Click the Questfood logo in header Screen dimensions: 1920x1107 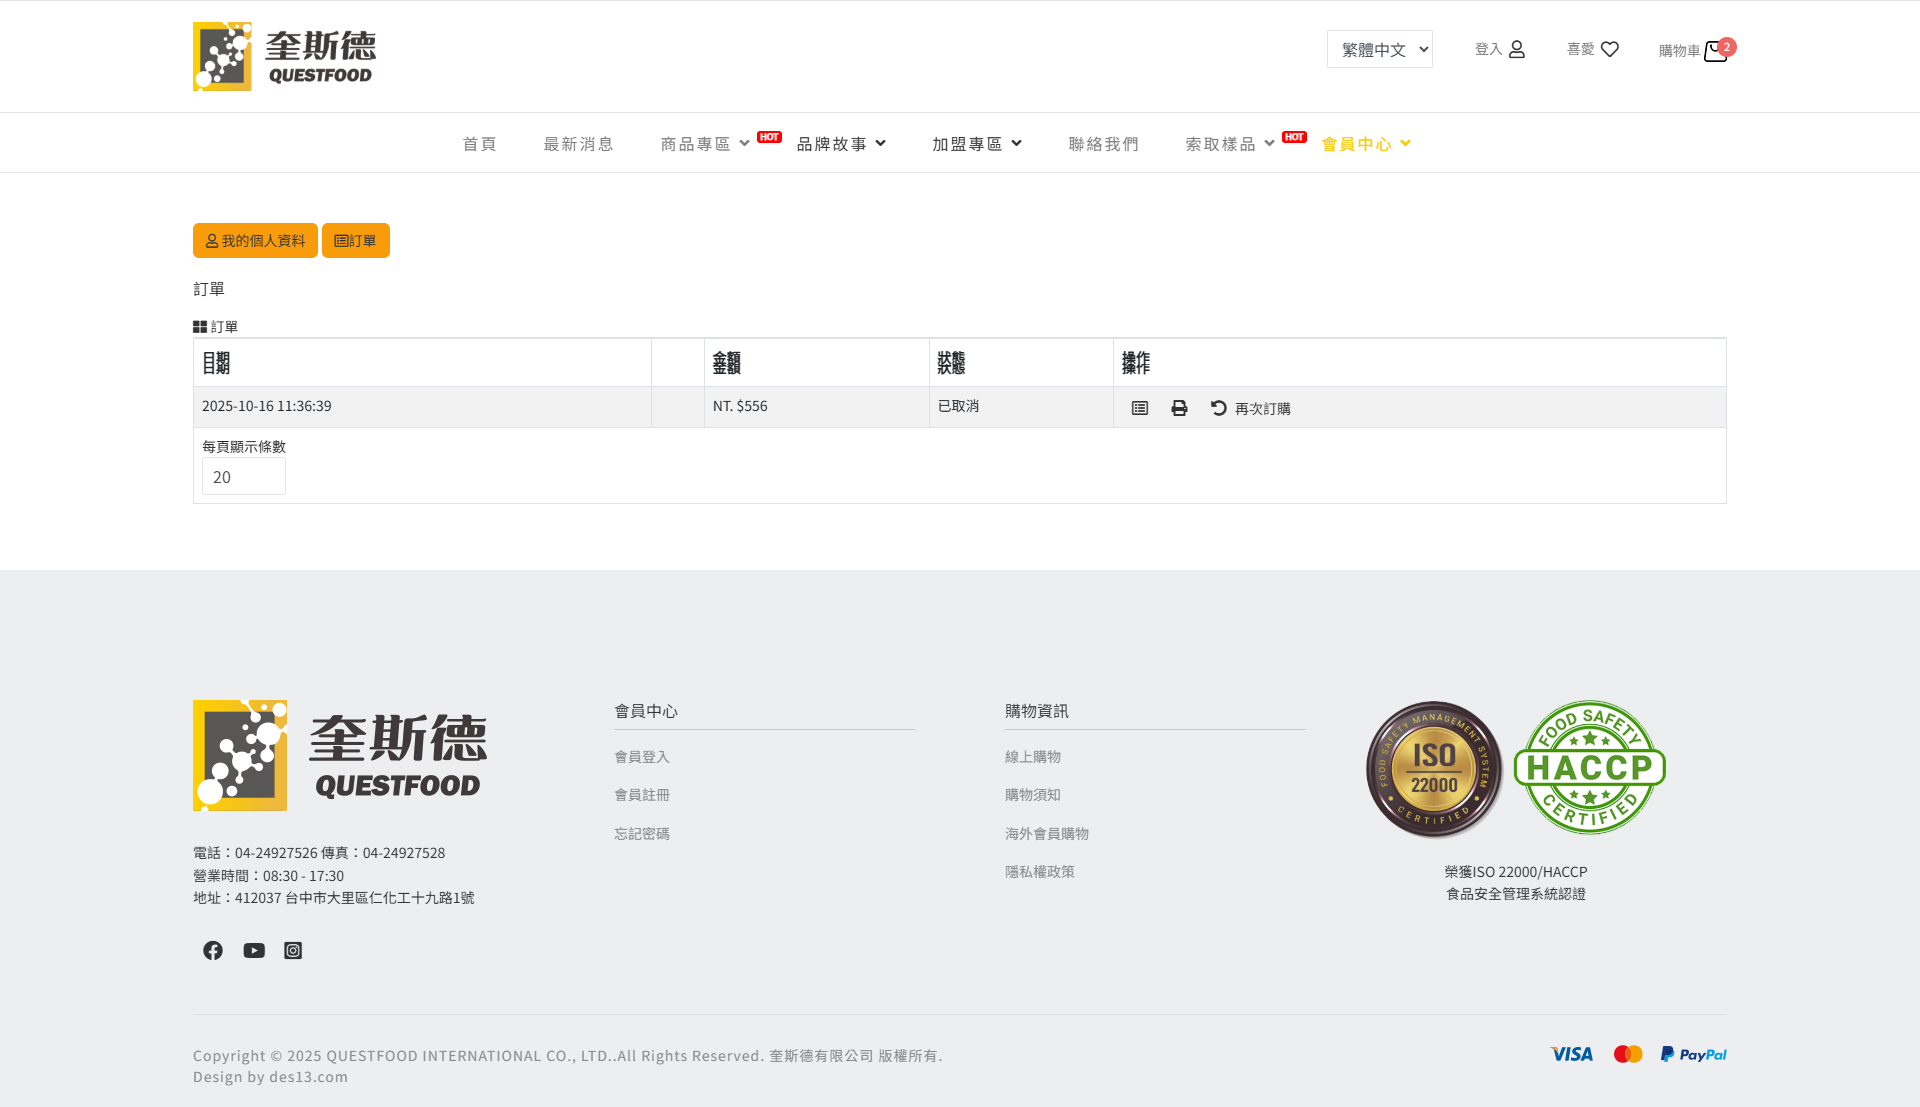click(x=284, y=57)
